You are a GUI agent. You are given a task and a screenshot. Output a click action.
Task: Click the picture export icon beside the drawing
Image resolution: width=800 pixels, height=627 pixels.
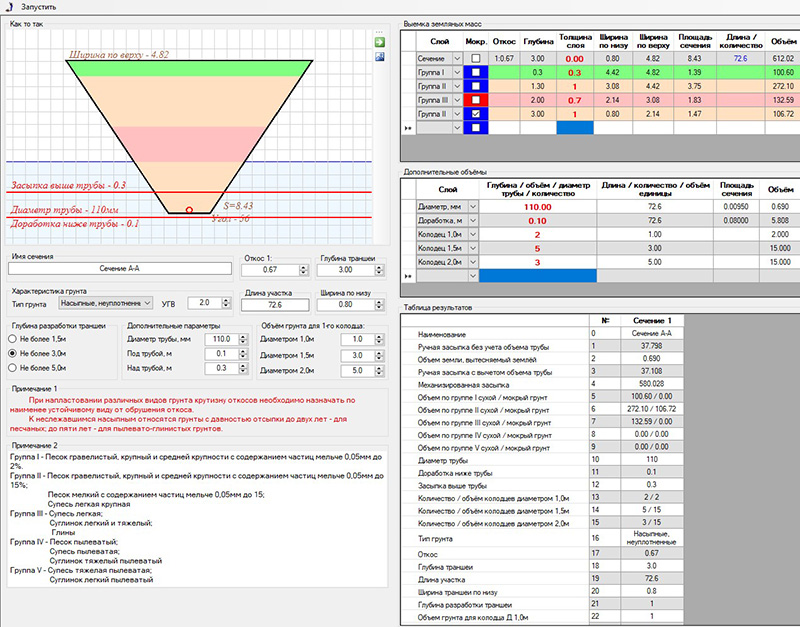380,57
